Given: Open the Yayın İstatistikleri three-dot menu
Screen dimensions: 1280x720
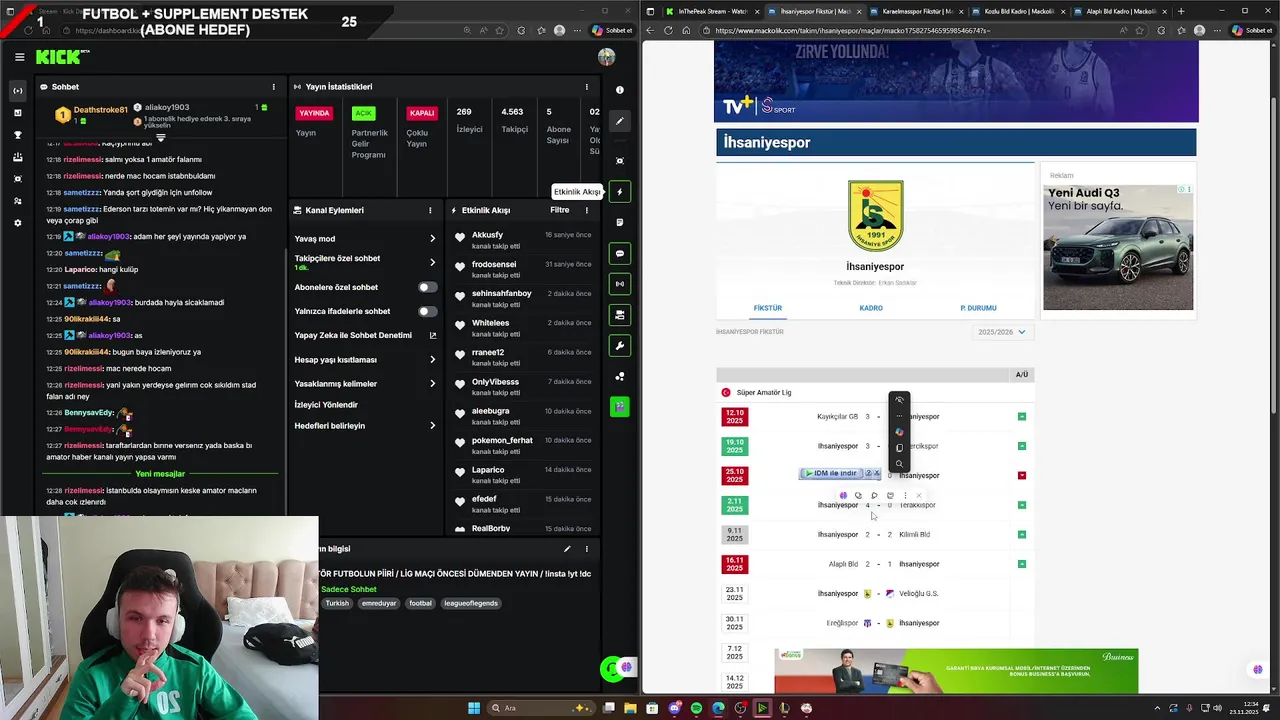Looking at the screenshot, I should (x=587, y=87).
